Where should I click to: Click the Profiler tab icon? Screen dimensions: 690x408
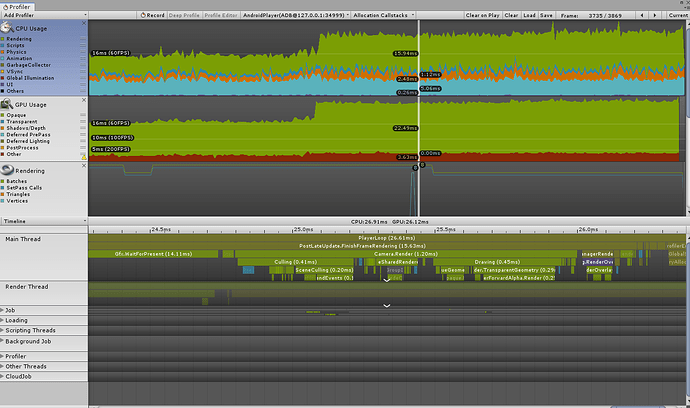(x=5, y=7)
